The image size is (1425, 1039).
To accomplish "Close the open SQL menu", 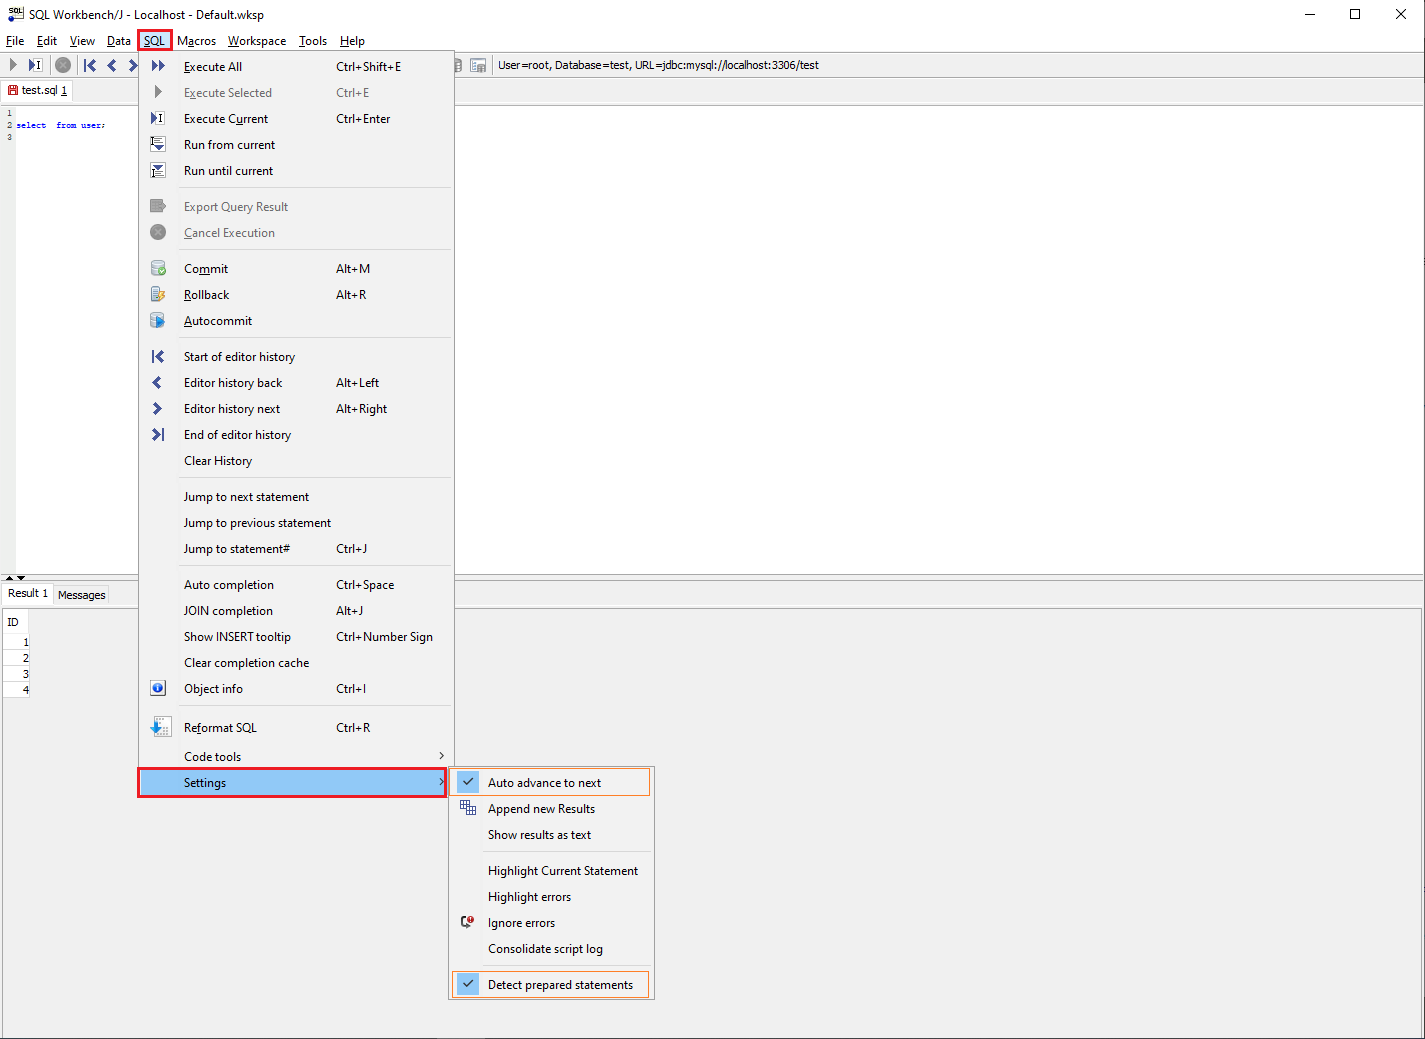I will (x=154, y=41).
